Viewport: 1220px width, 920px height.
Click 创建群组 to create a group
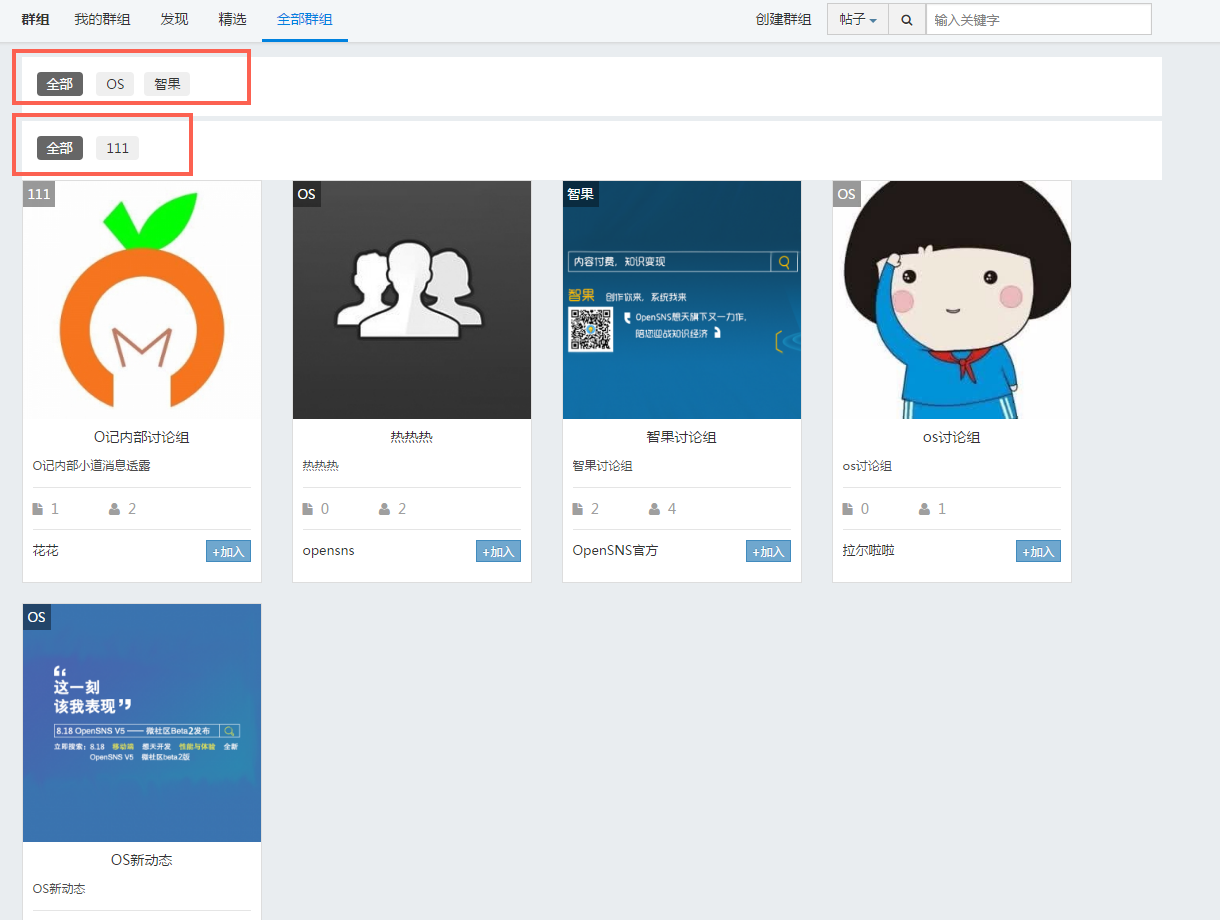784,19
